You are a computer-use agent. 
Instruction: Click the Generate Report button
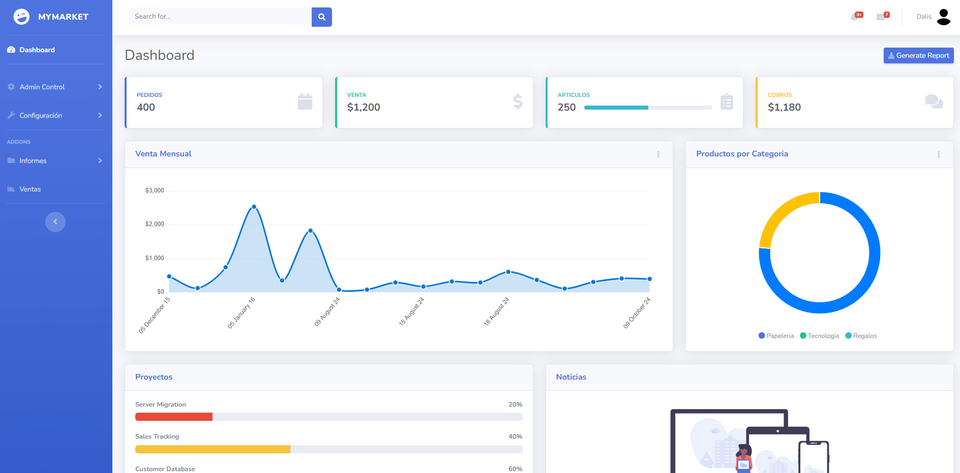click(x=918, y=56)
